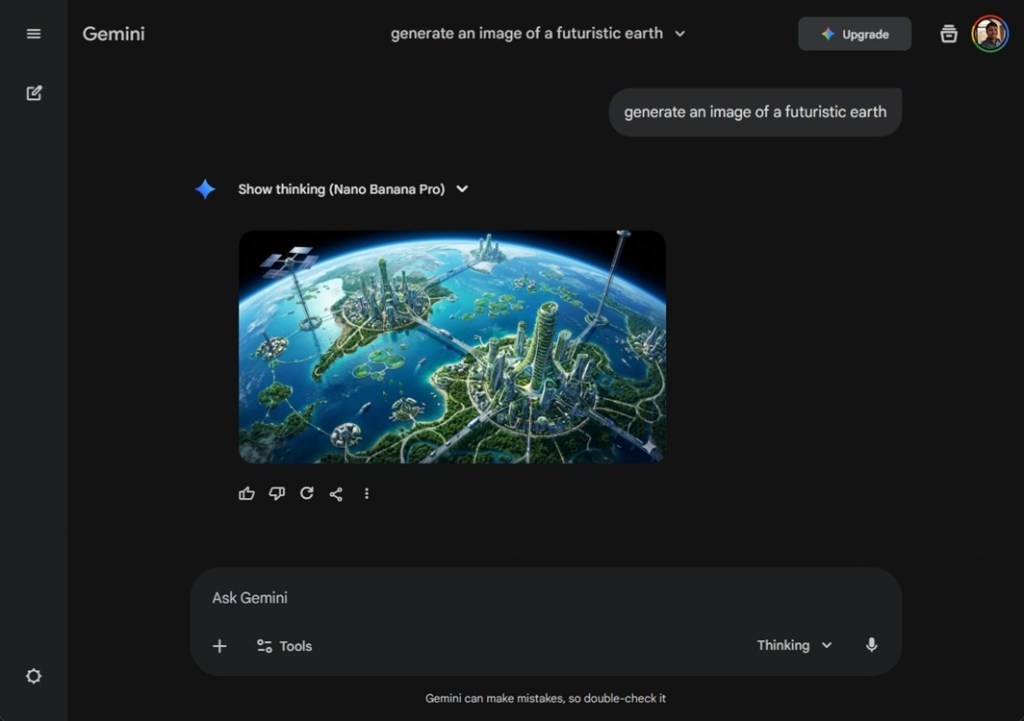1024x721 pixels.
Task: Activate microphone voice input
Action: [871, 645]
